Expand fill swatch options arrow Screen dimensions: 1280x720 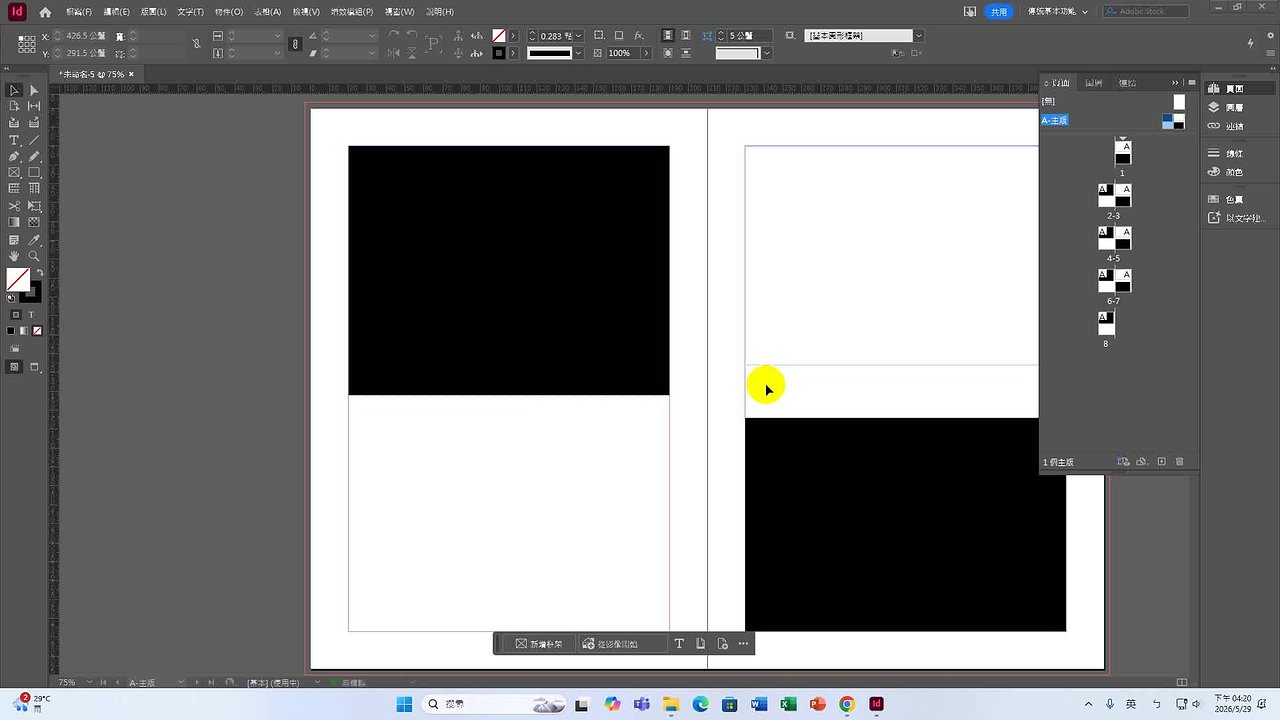tap(513, 36)
